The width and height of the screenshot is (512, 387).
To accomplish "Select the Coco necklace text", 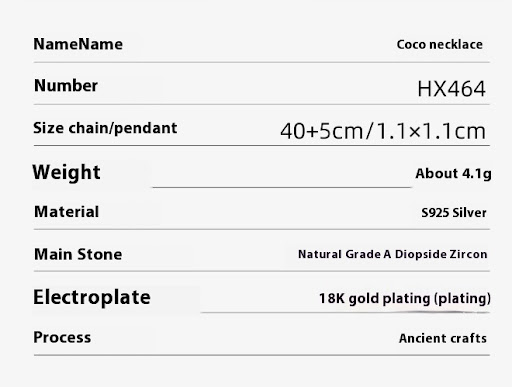I will [x=440, y=45].
